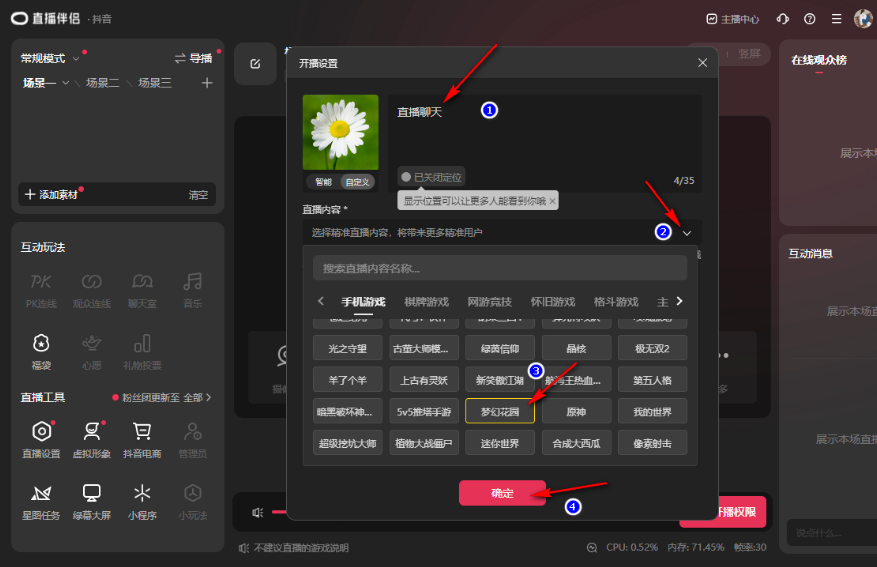
Task: Open the 管理员 administrator tool
Action: point(192,440)
